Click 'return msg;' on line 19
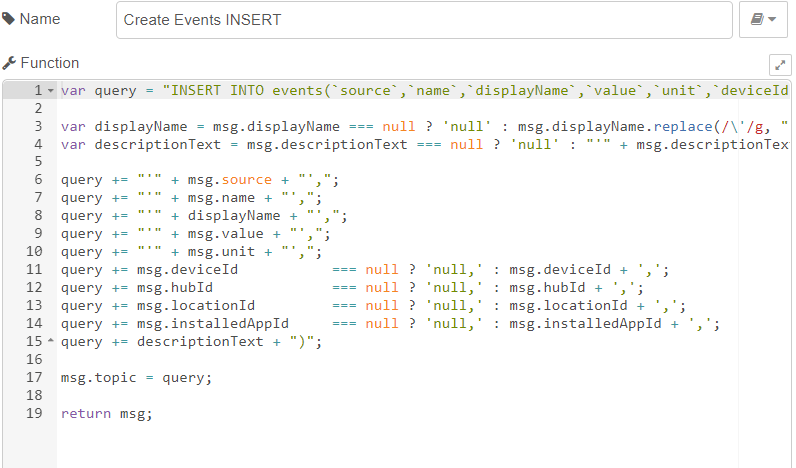Image resolution: width=796 pixels, height=468 pixels. tap(107, 414)
